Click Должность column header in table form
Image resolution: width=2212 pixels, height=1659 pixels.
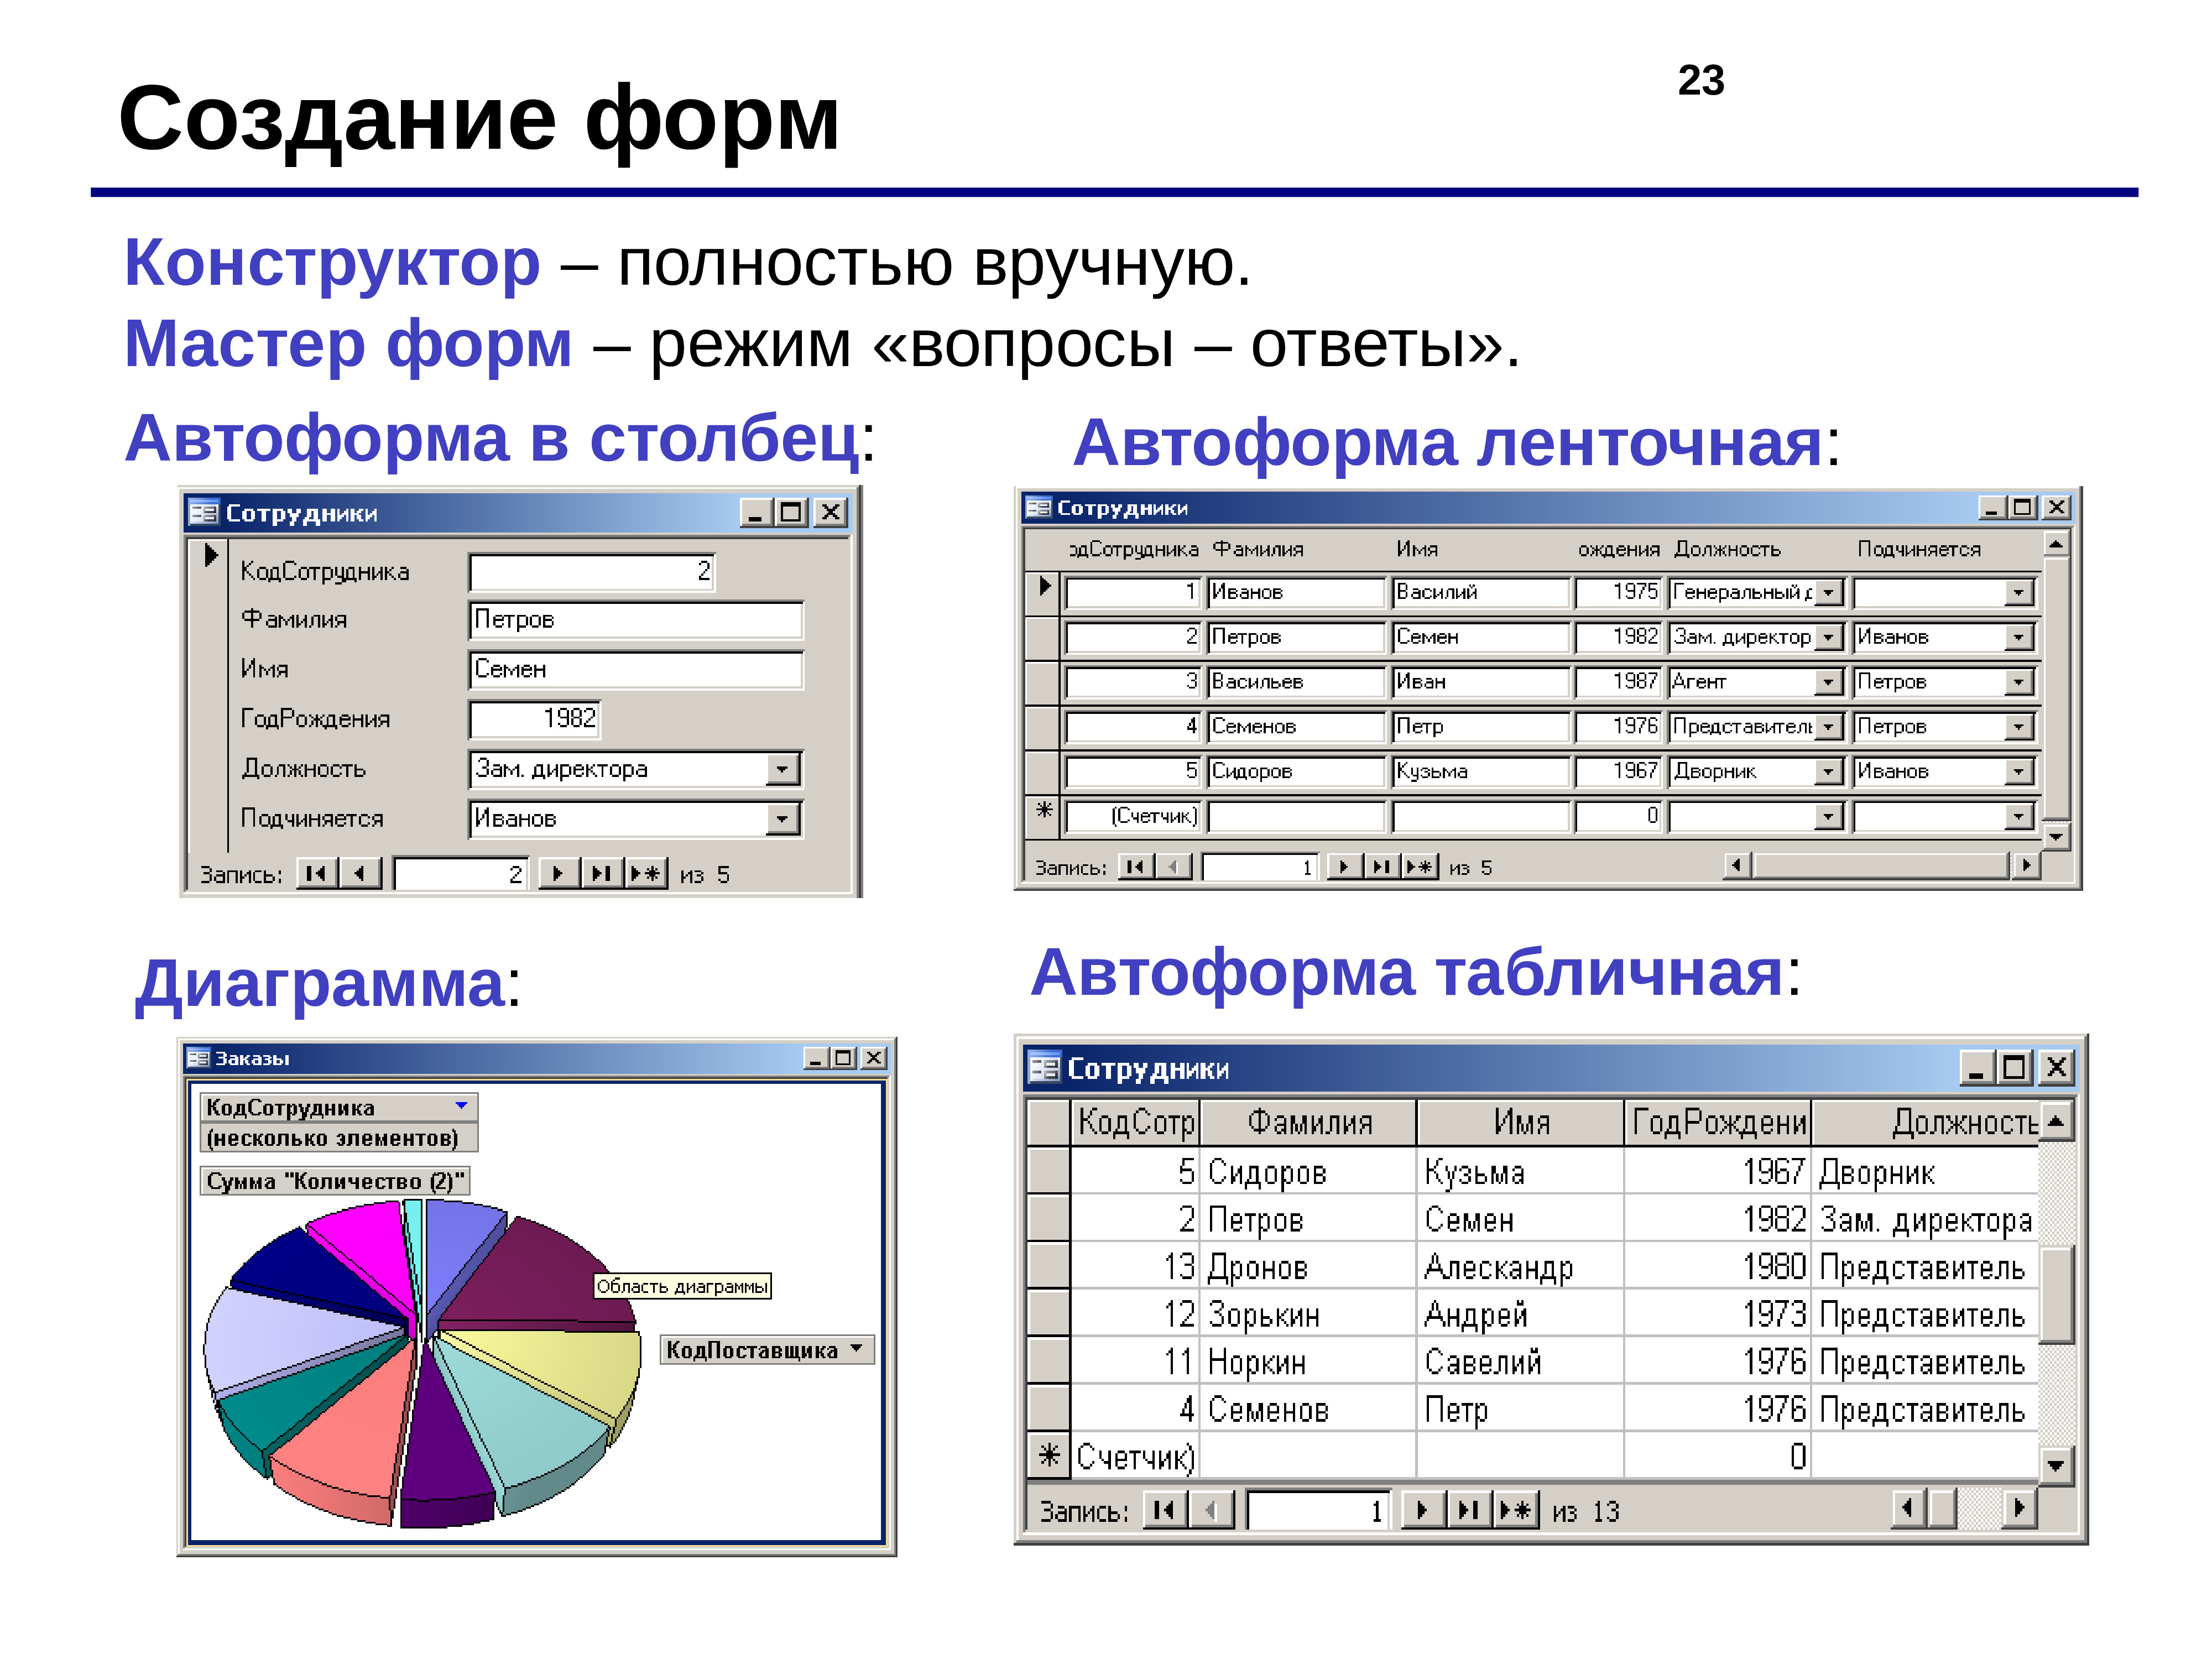point(1925,1122)
